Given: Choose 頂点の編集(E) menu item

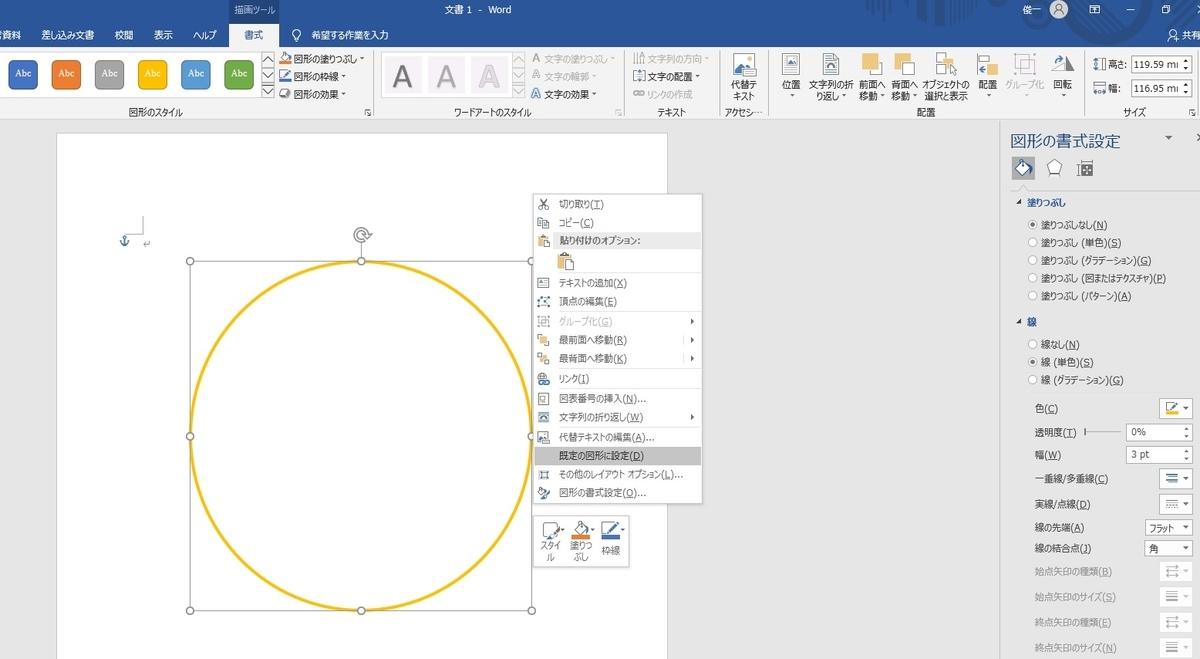Looking at the screenshot, I should 617,301.
